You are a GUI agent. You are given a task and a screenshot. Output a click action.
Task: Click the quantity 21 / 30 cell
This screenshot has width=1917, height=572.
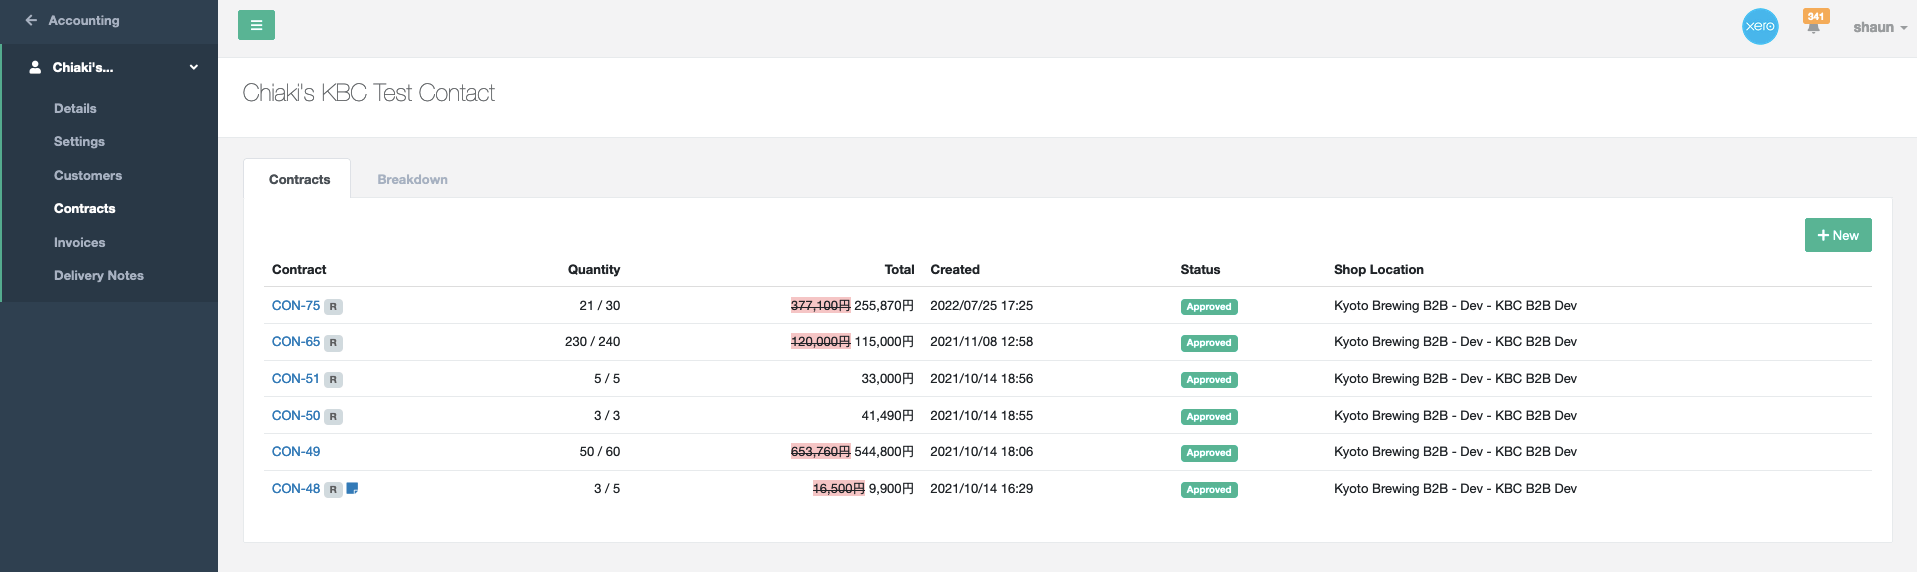point(599,305)
